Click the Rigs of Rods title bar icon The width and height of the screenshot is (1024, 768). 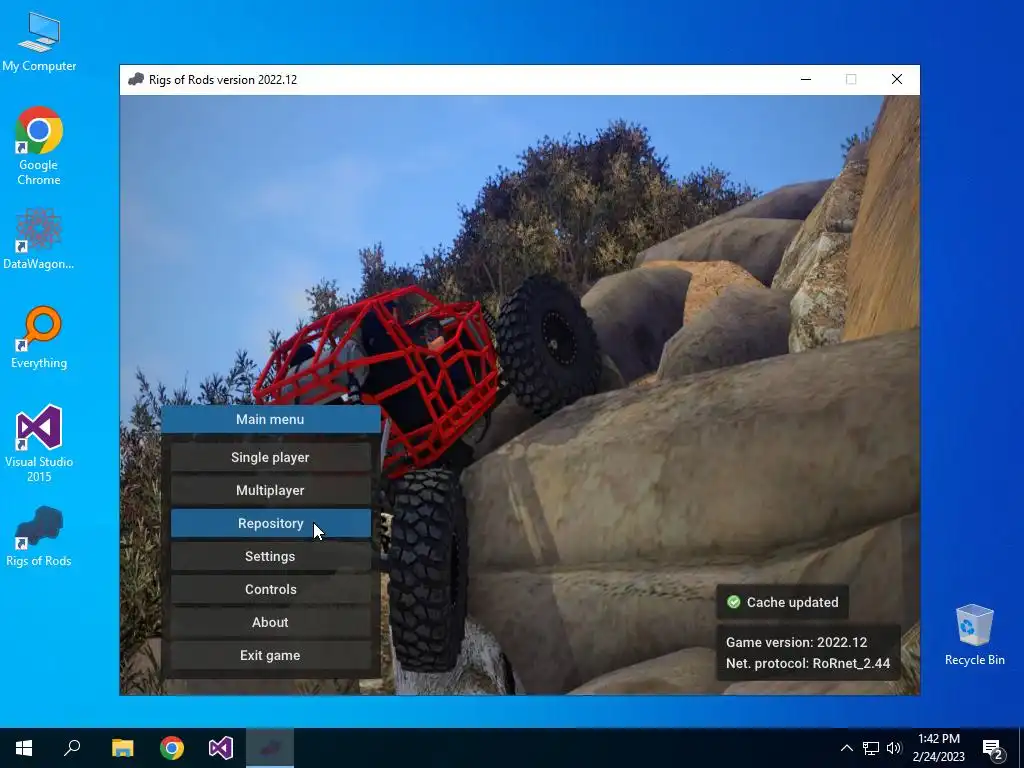point(136,80)
